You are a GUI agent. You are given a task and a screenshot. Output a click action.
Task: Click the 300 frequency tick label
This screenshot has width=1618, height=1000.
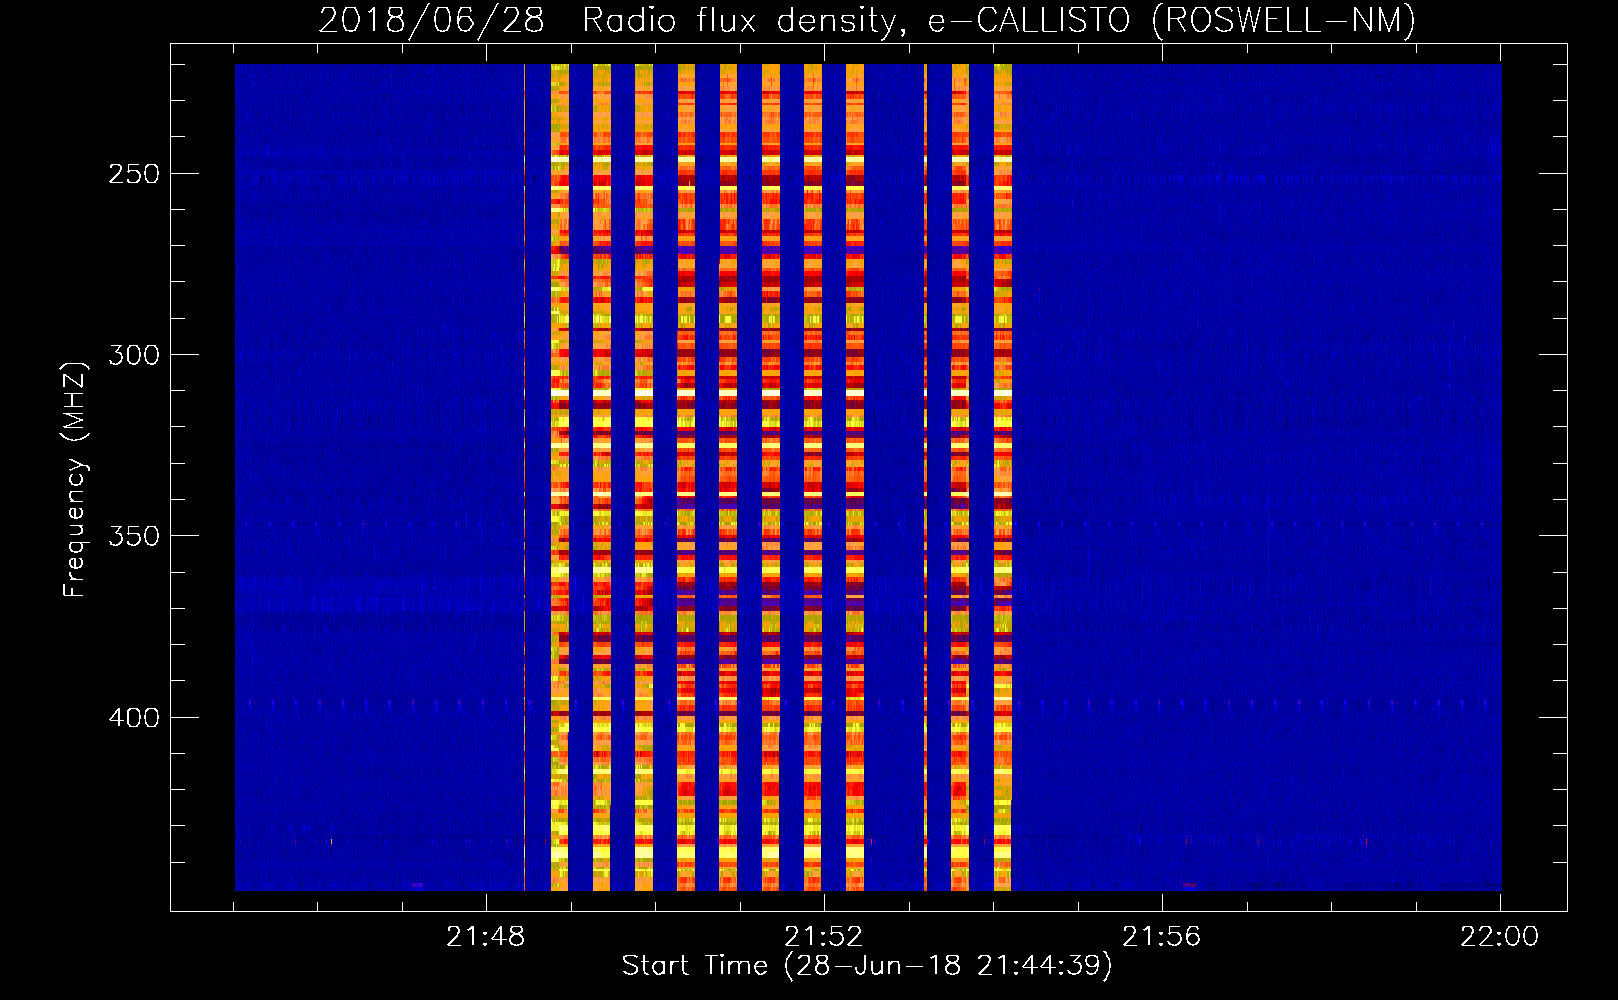[x=135, y=355]
